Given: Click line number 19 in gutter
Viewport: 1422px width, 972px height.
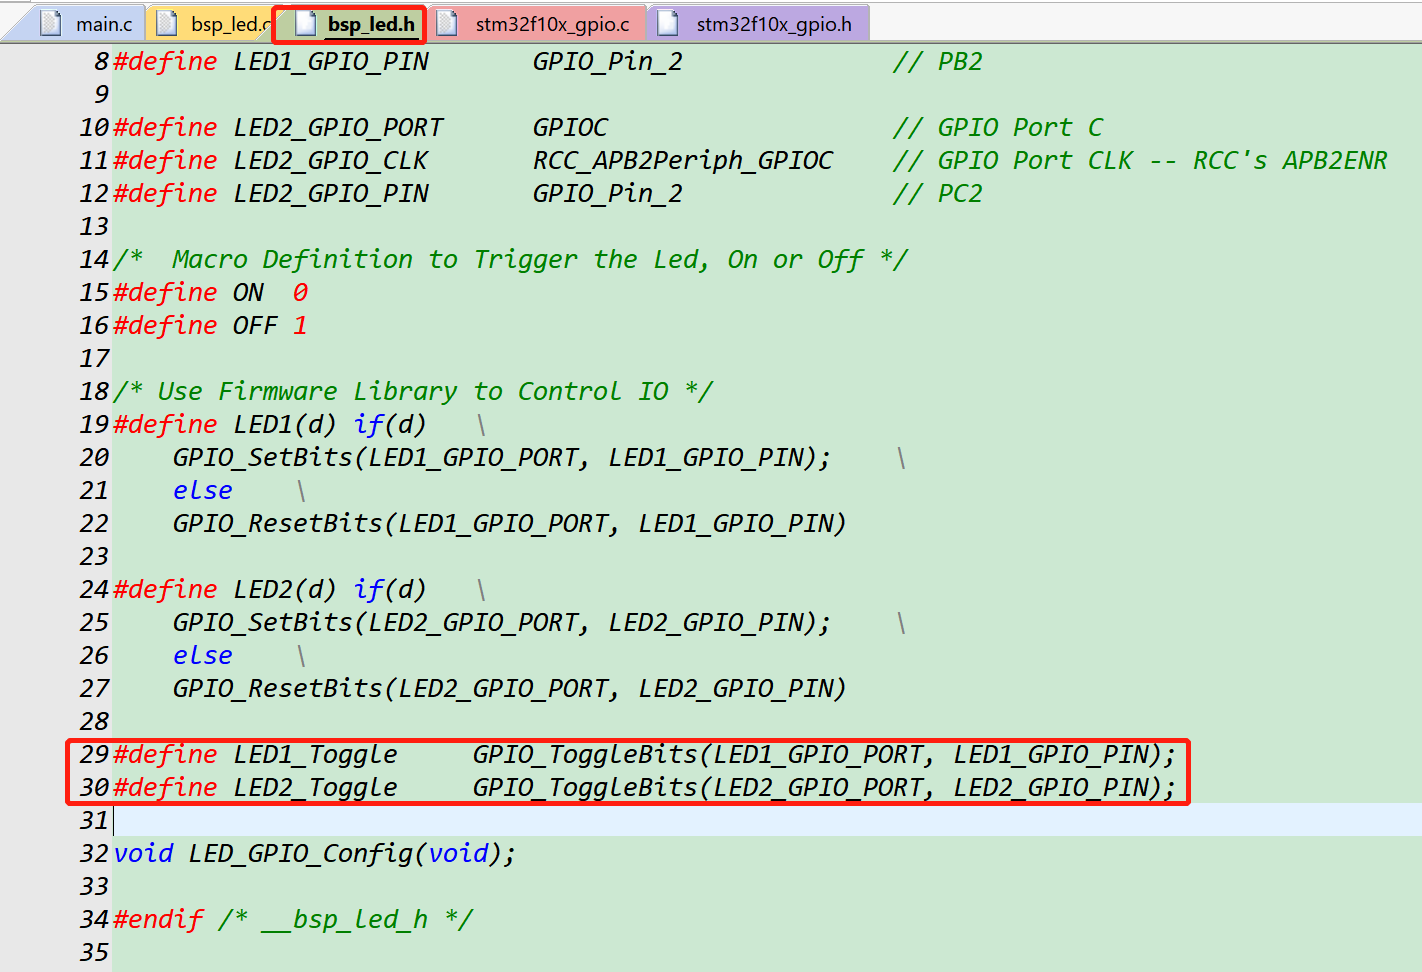Looking at the screenshot, I should tap(94, 424).
